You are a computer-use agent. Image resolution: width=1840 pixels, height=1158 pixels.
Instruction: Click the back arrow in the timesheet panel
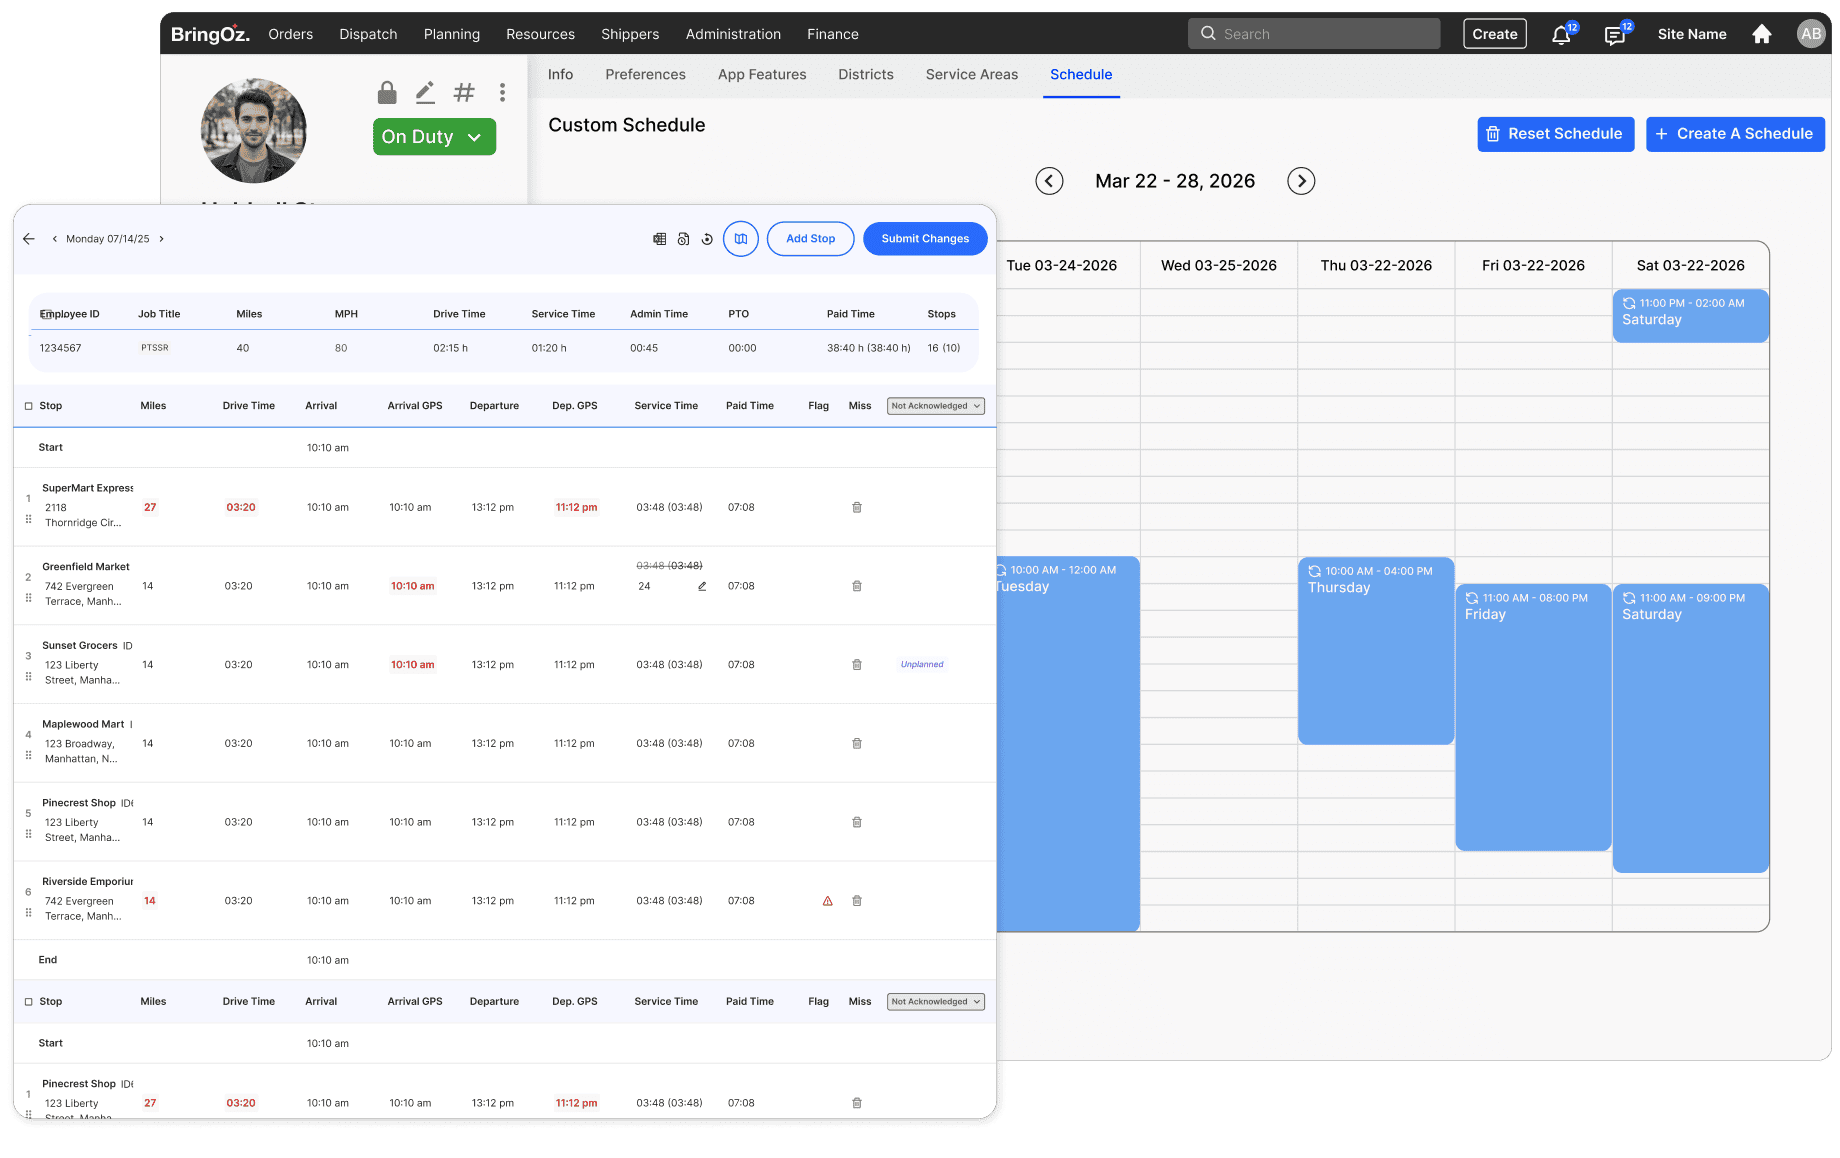[x=29, y=239]
